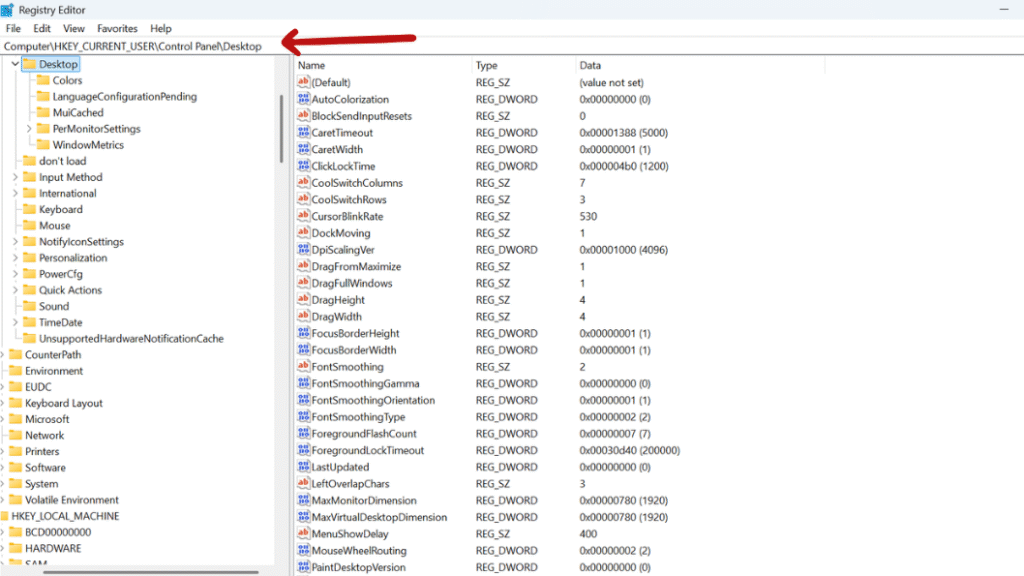Select the FontSmoothingGamma value name
The width and height of the screenshot is (1024, 576).
click(x=365, y=383)
